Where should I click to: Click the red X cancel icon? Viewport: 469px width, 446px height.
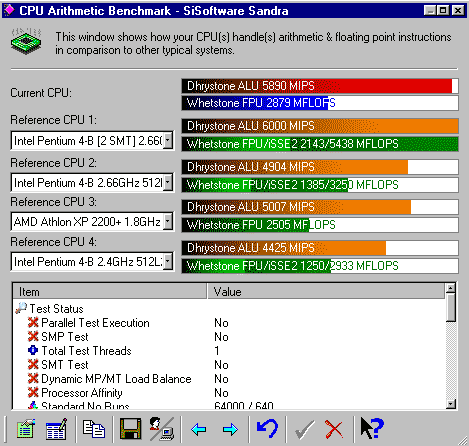(334, 429)
